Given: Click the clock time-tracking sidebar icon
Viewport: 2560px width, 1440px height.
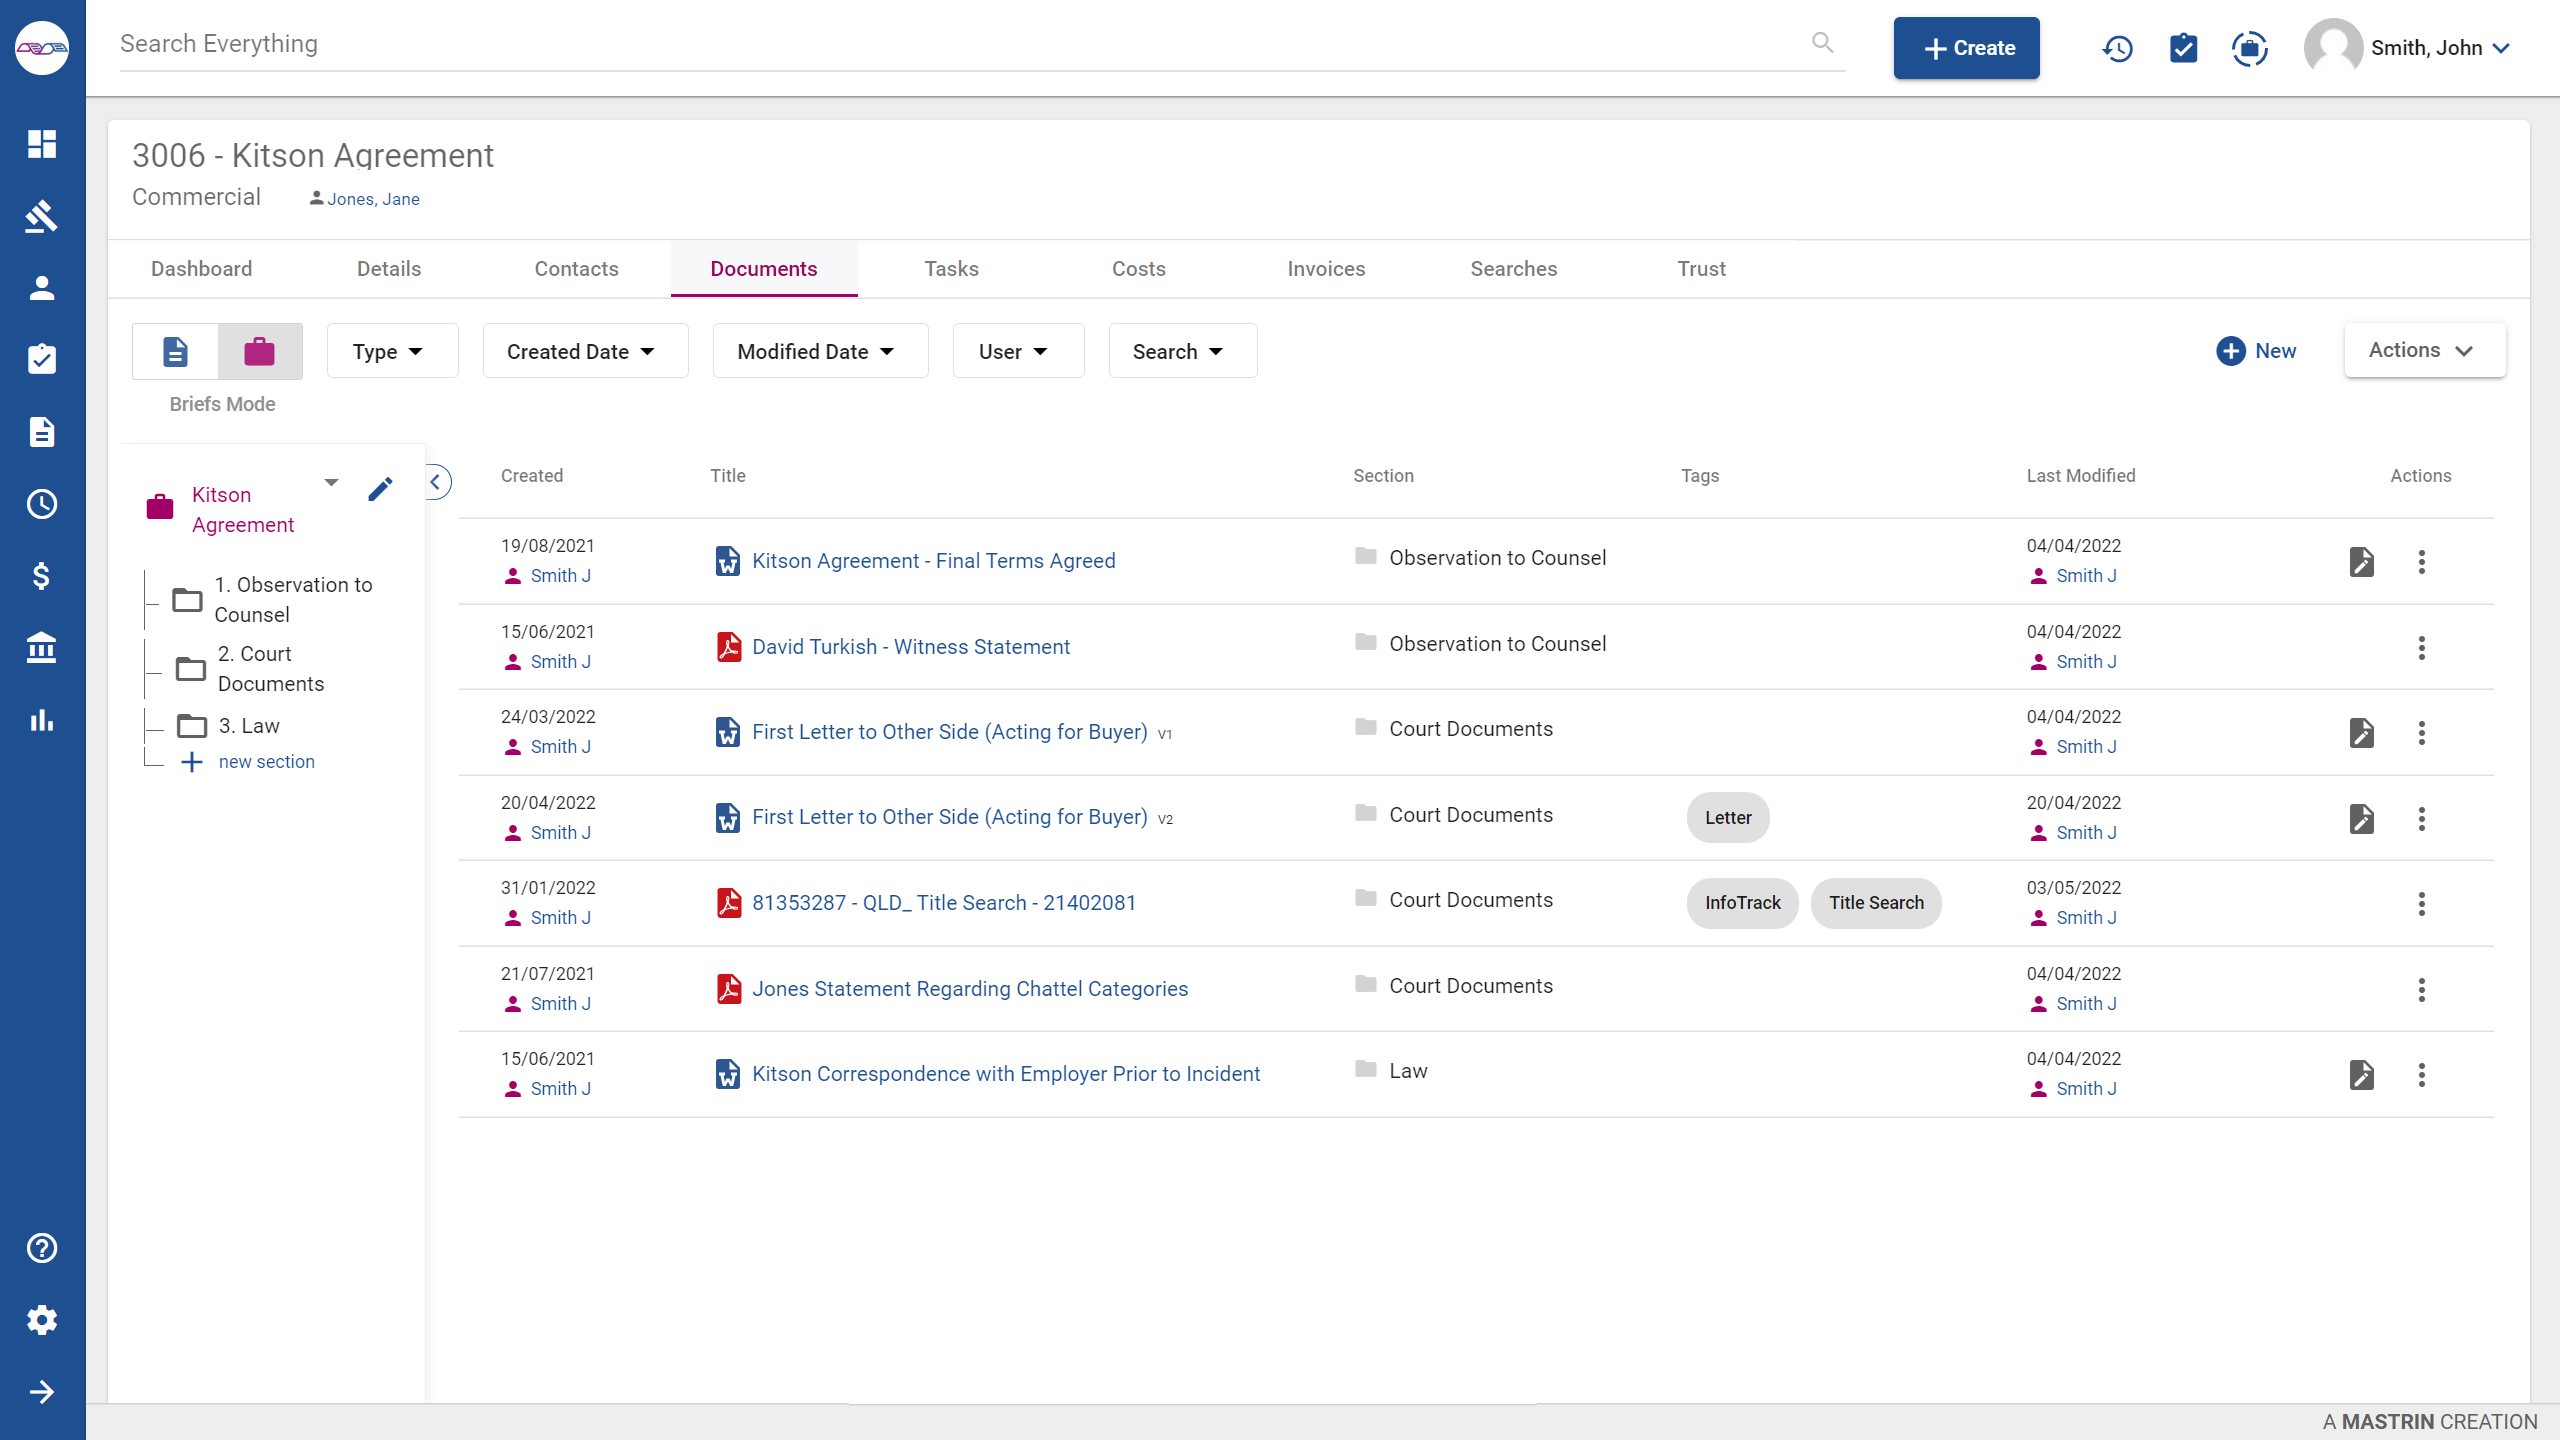Looking at the screenshot, I should tap(41, 504).
